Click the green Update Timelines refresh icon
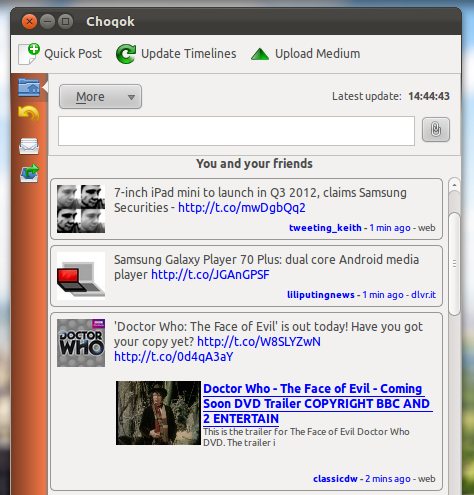Viewport: 474px width, 495px height. (126, 54)
